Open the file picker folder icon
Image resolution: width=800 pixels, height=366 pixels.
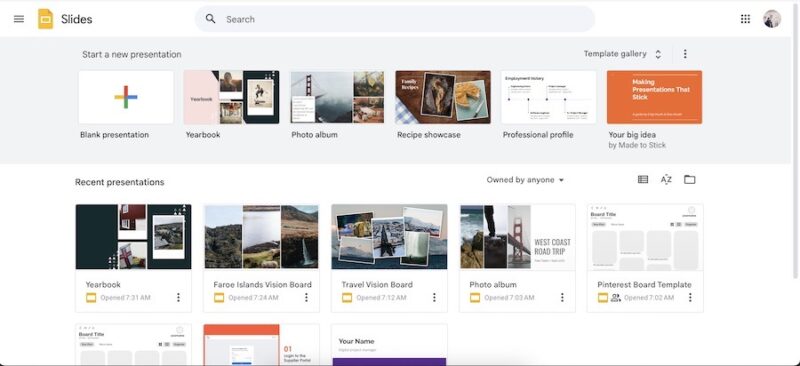[689, 179]
